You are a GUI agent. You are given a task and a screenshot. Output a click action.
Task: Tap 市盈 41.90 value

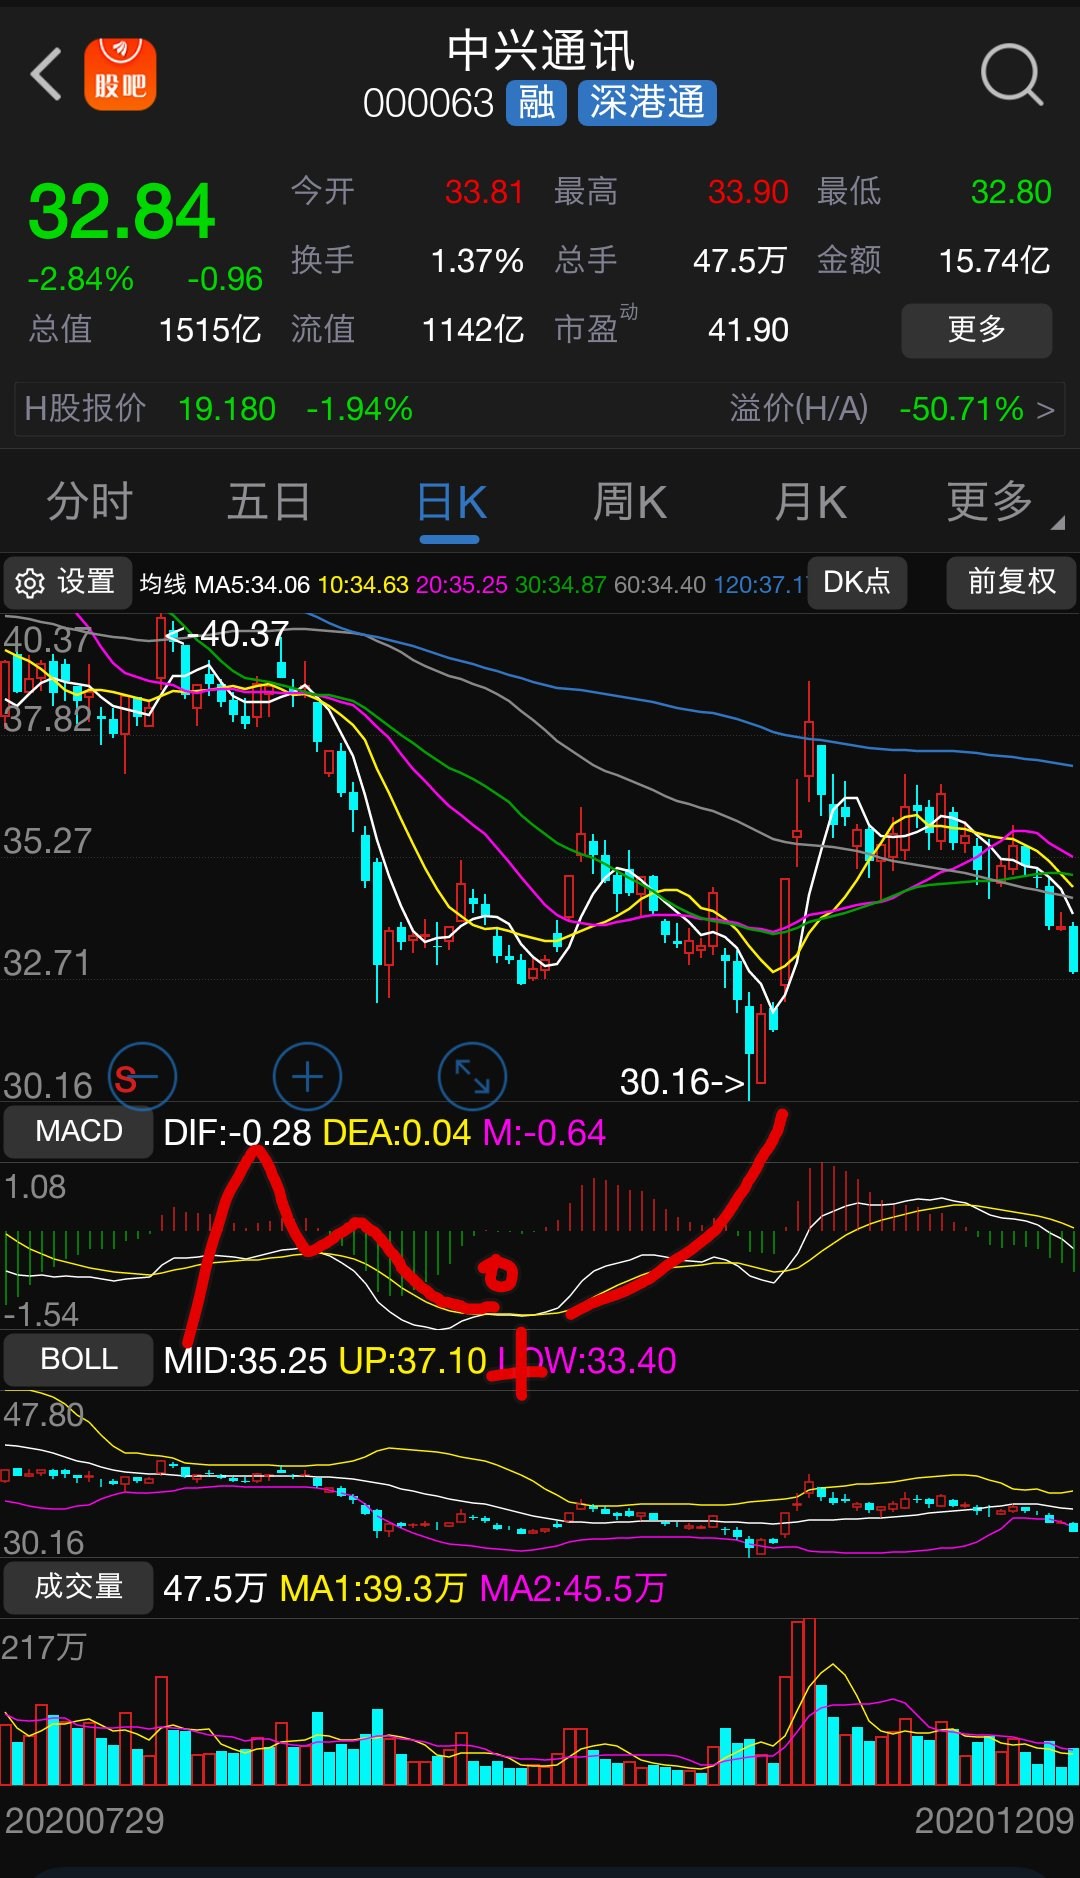(x=748, y=329)
